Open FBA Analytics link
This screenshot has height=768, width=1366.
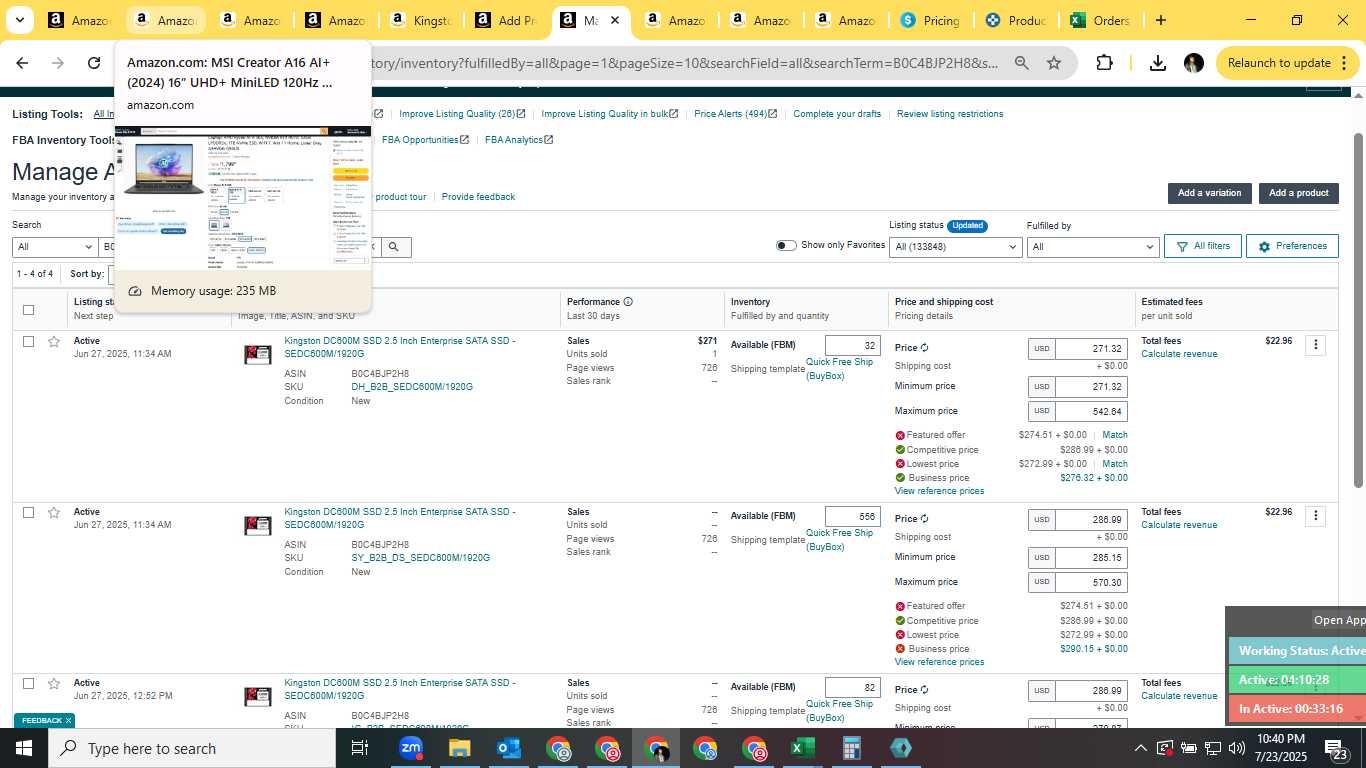click(x=519, y=140)
